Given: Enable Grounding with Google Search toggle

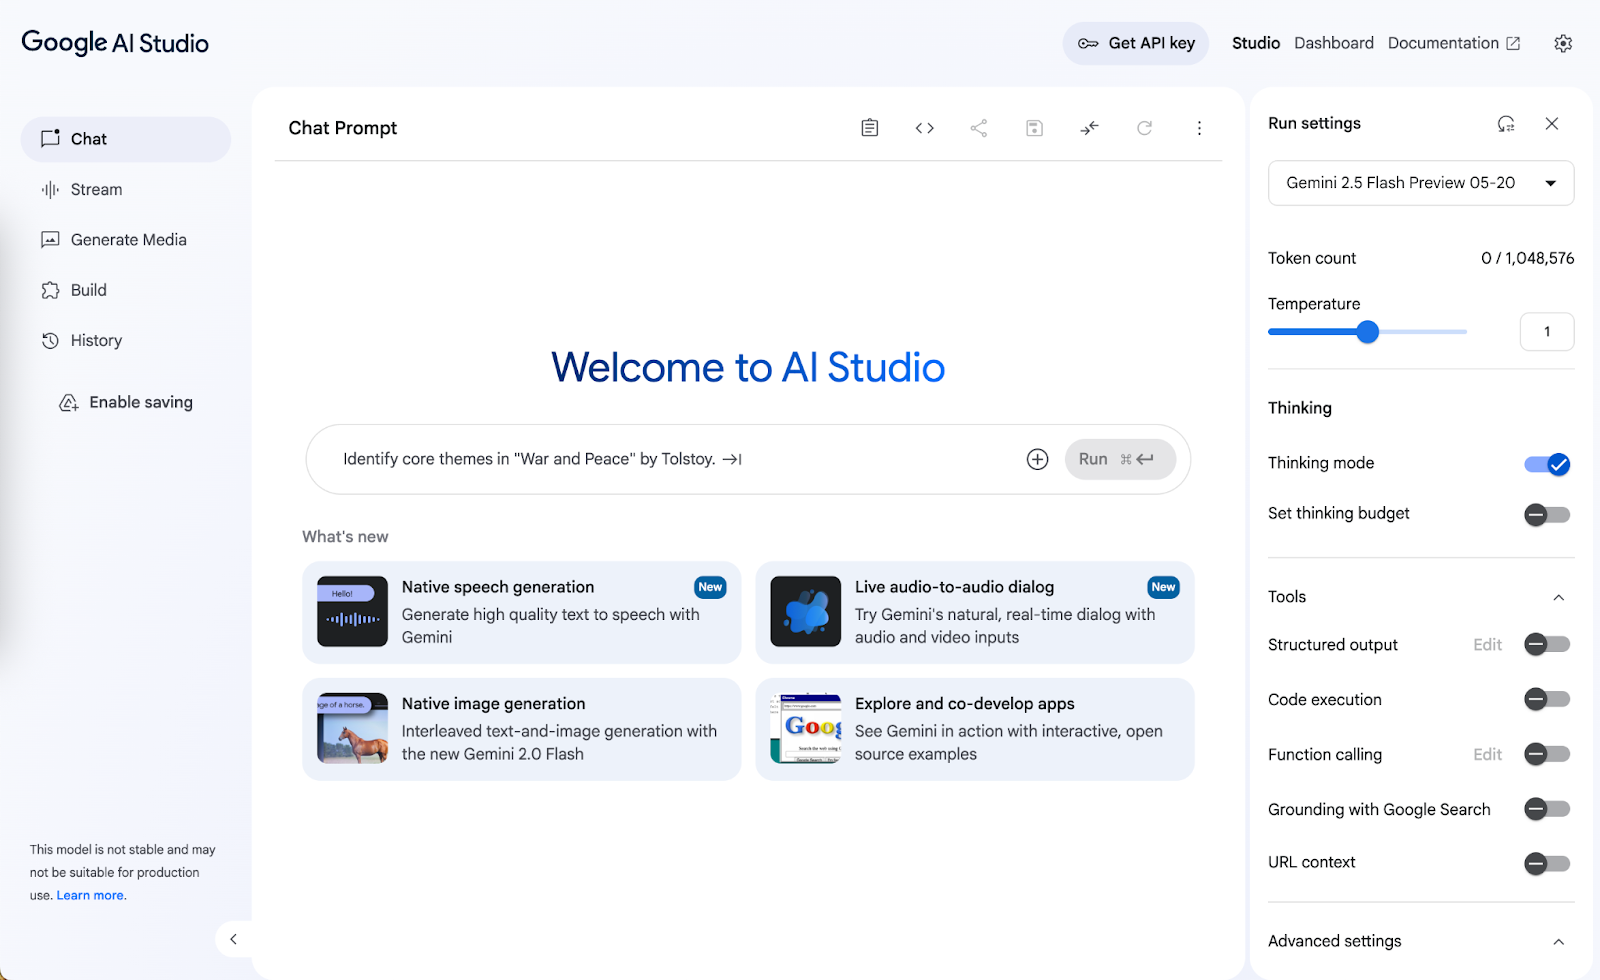Looking at the screenshot, I should click(1547, 809).
